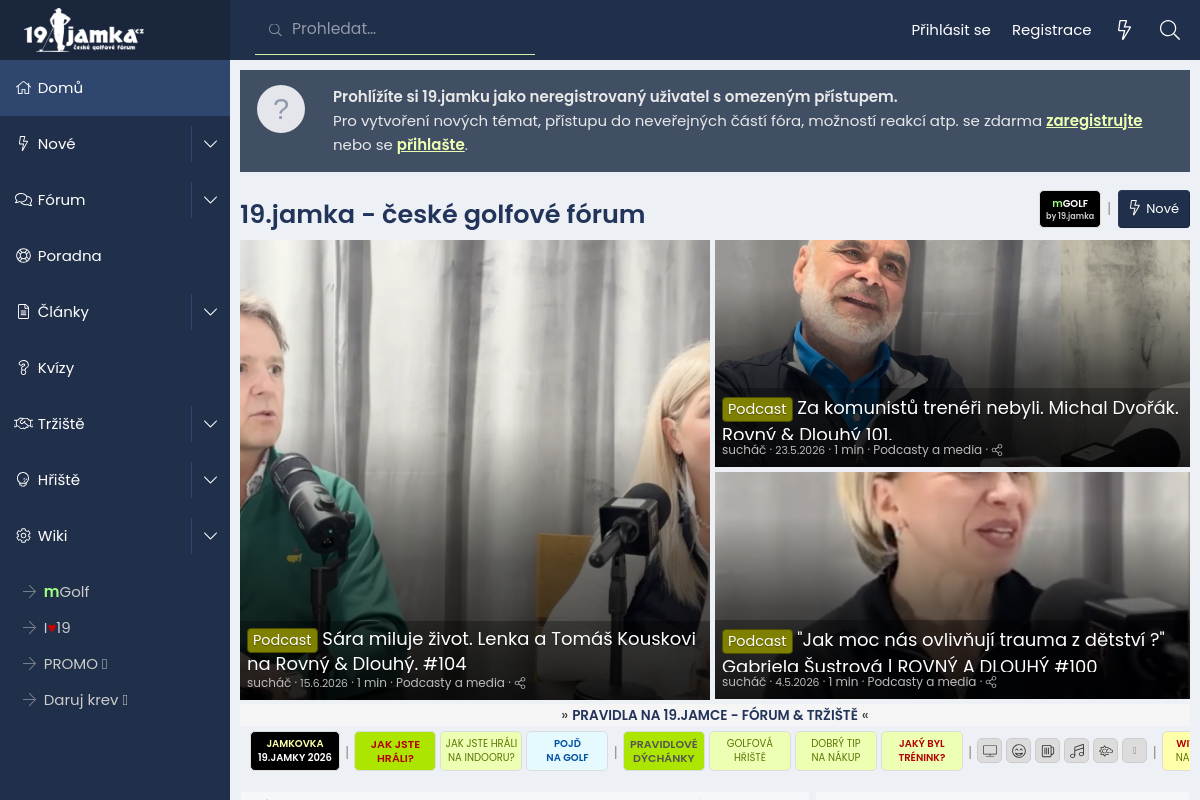Click the search magnifier icon in header
The image size is (1200, 800).
(x=1170, y=30)
